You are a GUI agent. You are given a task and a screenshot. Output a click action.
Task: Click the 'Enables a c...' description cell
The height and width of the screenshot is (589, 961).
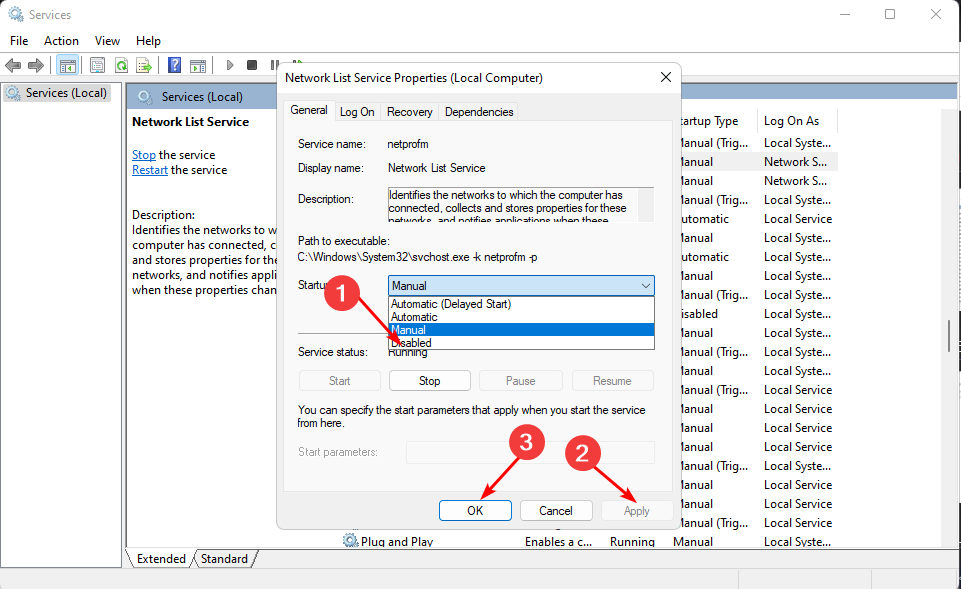(558, 541)
